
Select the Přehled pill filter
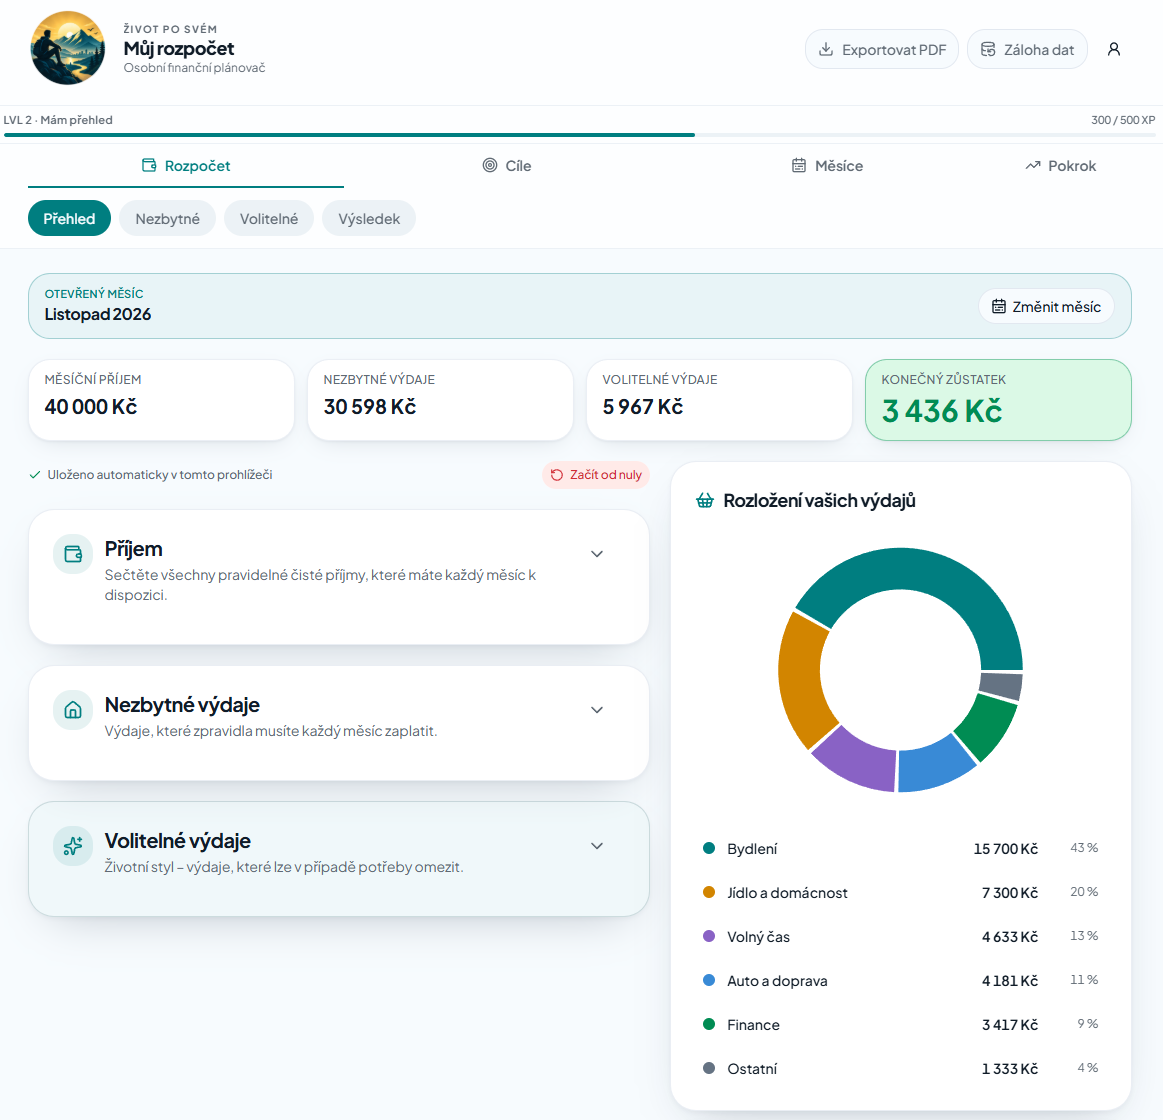coord(69,219)
